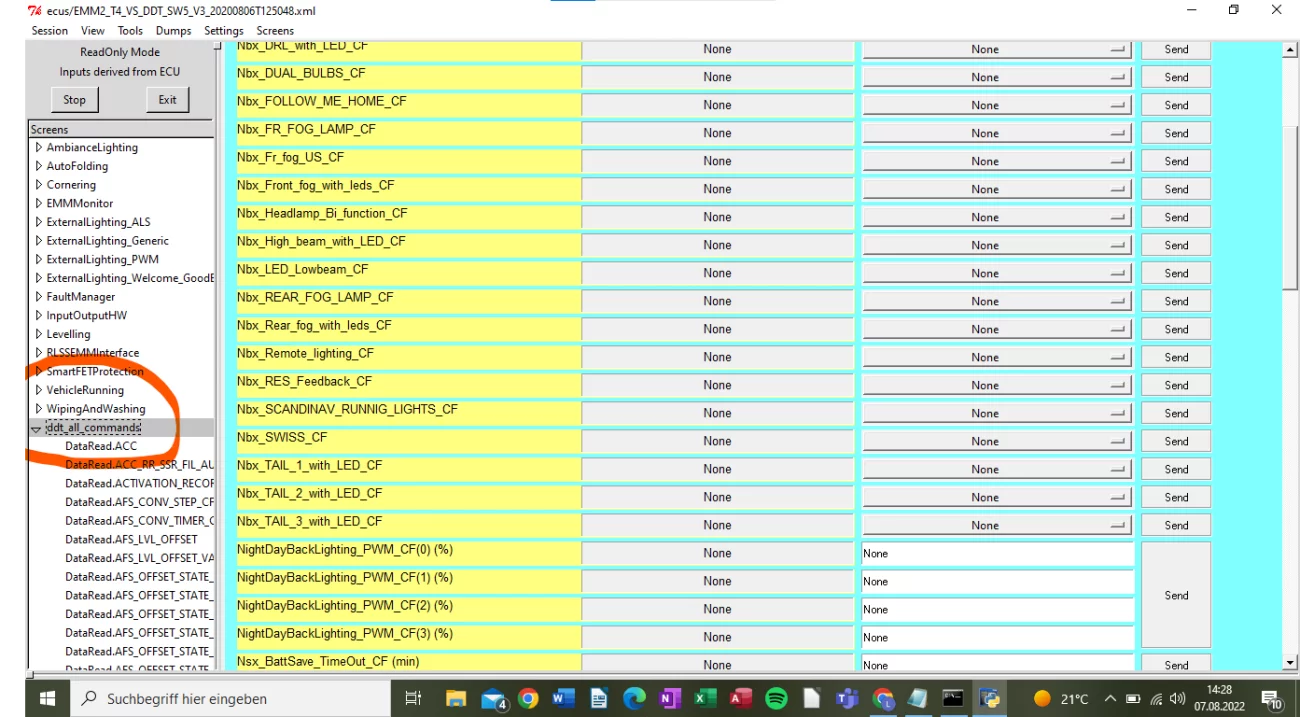Select DataRead.AFS_LVL_OFFSET in the tree
Screen dimensions: 1300x717
[131, 539]
